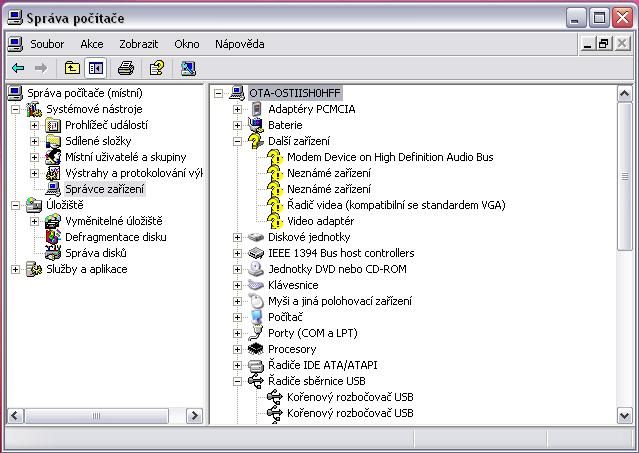Image resolution: width=639 pixels, height=453 pixels.
Task: Open the Zobrazit menu
Action: (x=139, y=44)
